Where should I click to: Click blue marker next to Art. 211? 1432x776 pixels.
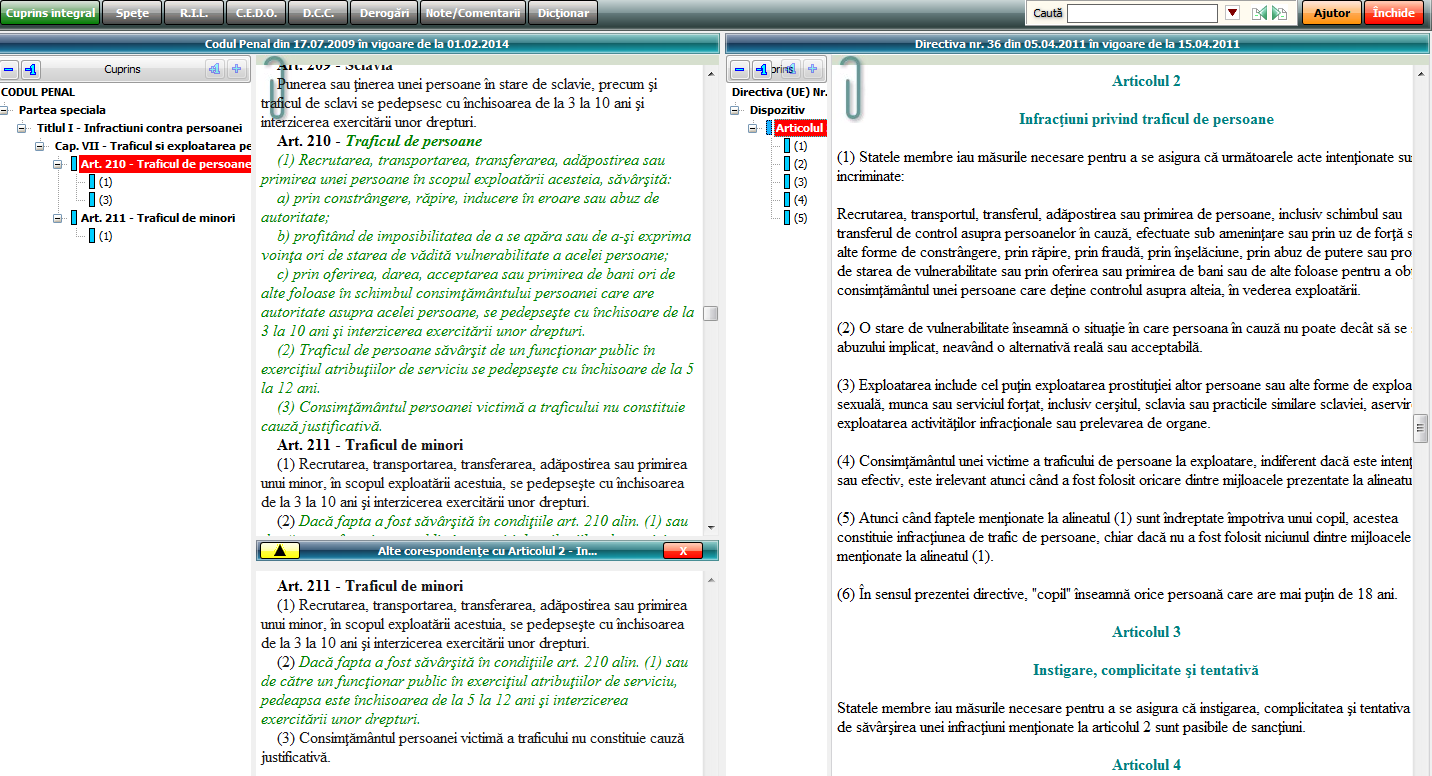click(x=74, y=218)
